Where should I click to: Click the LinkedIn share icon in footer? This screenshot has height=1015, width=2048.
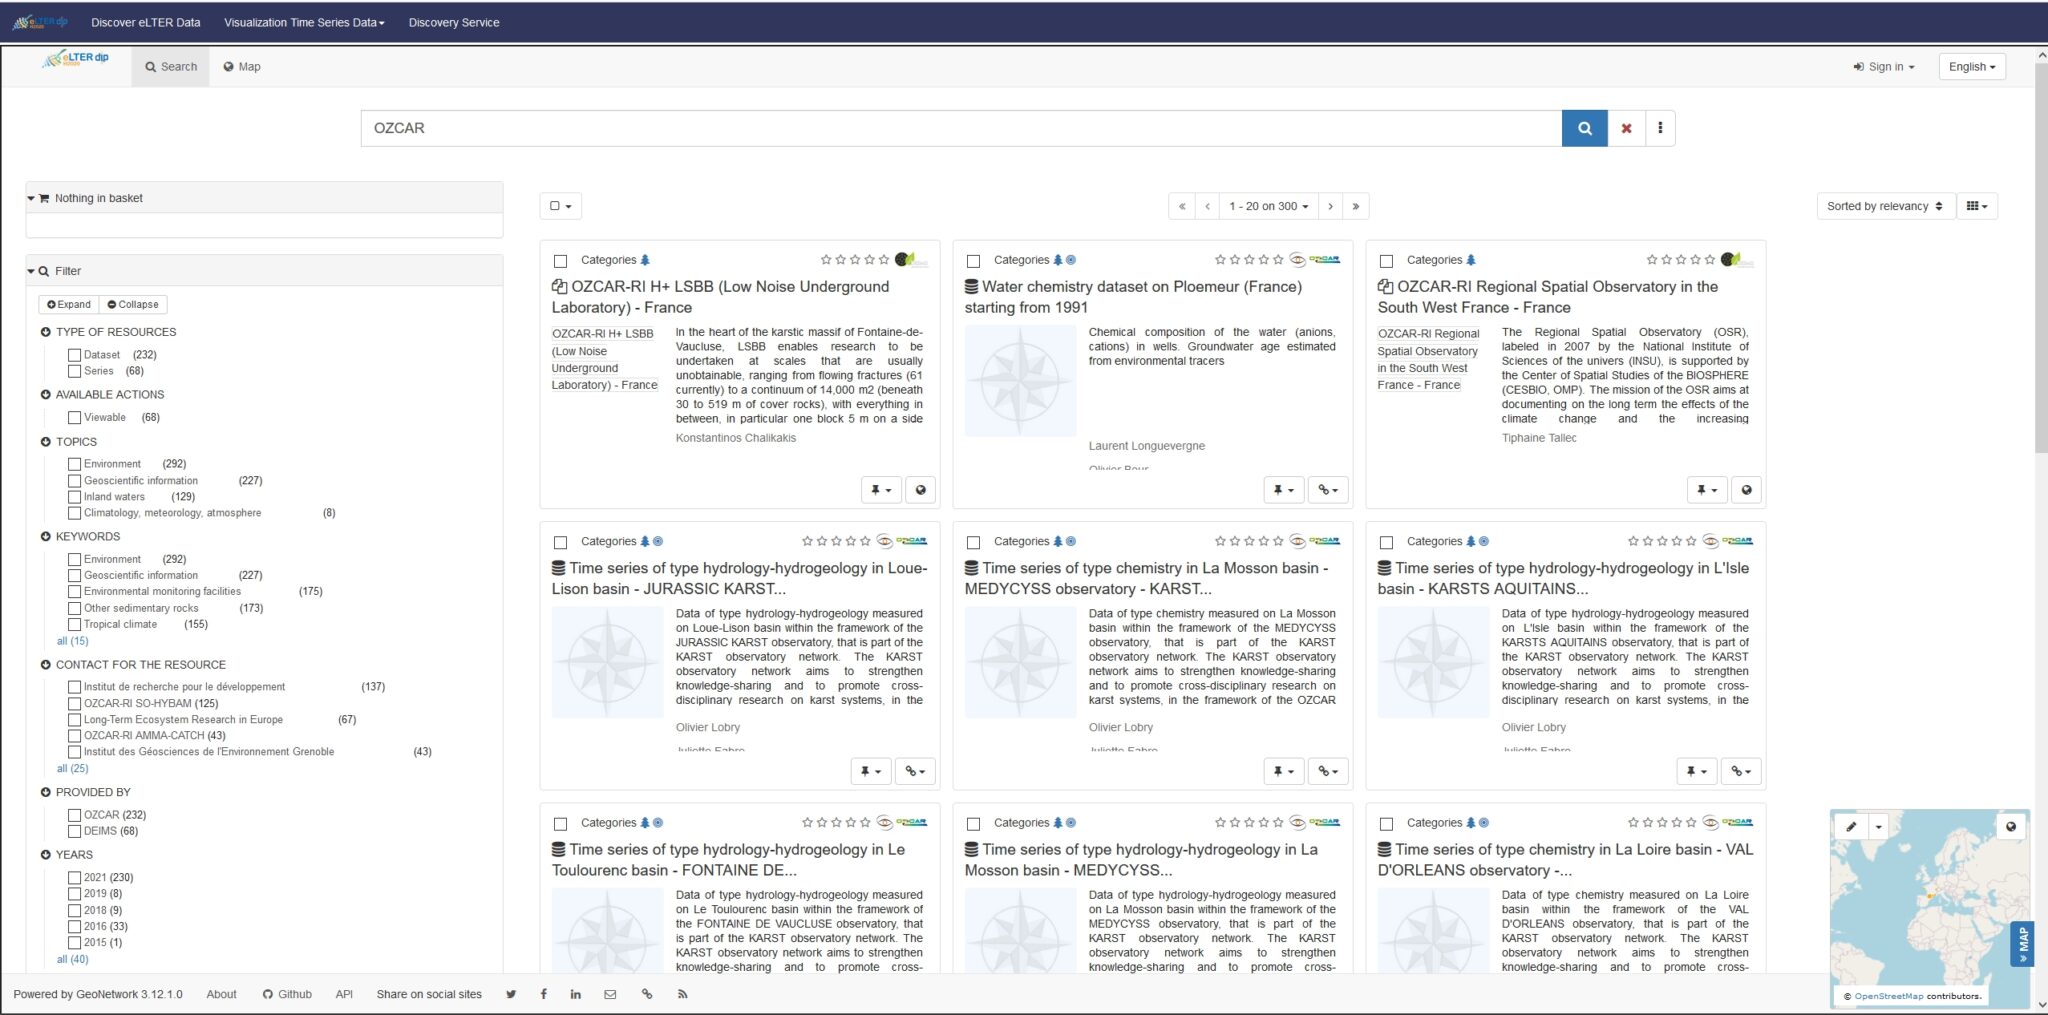[576, 994]
